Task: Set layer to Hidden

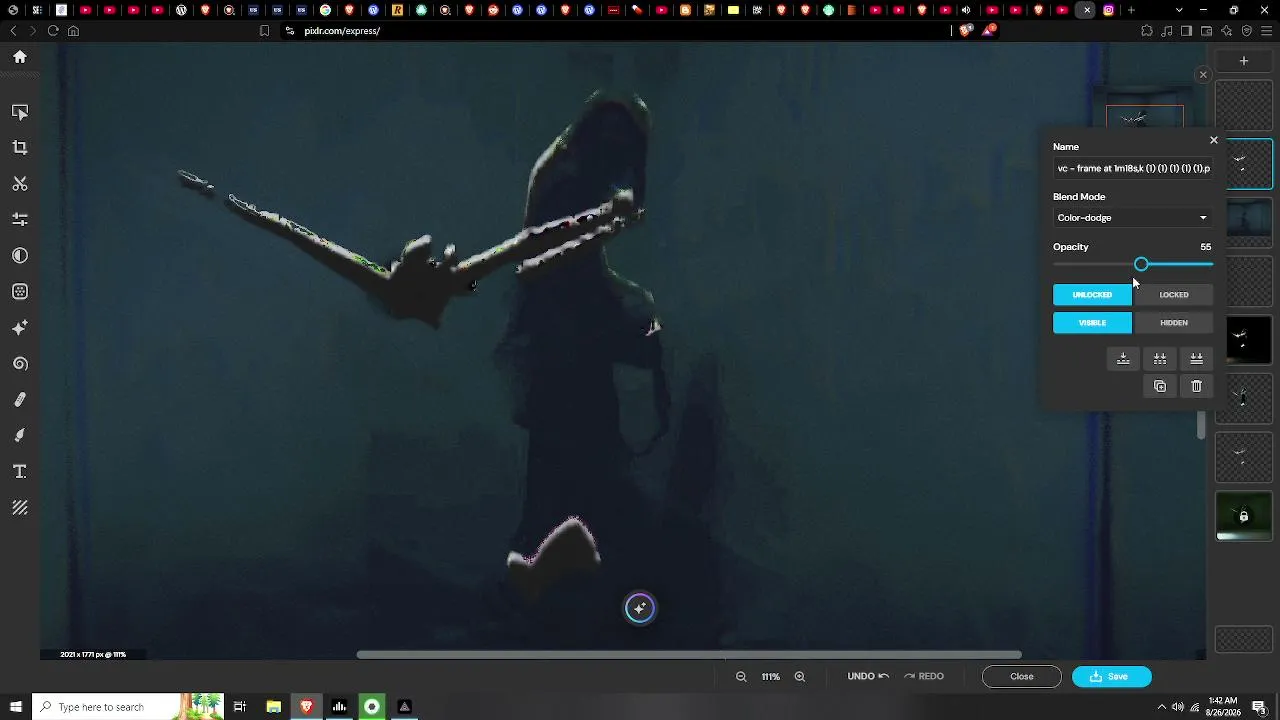Action: 1174,323
